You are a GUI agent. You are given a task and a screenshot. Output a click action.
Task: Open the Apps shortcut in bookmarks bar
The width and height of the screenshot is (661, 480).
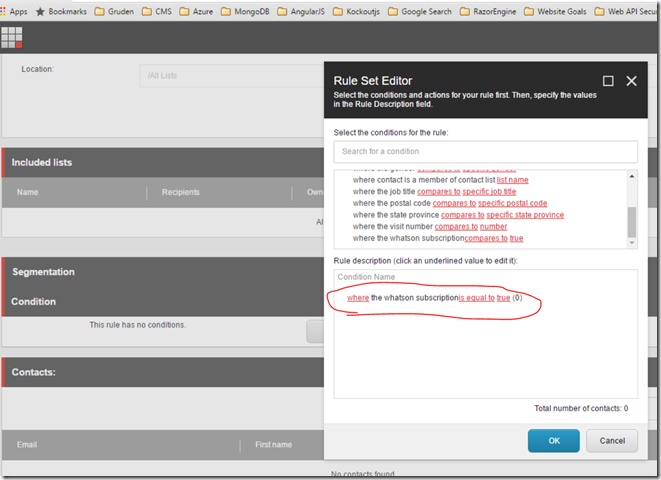14,11
